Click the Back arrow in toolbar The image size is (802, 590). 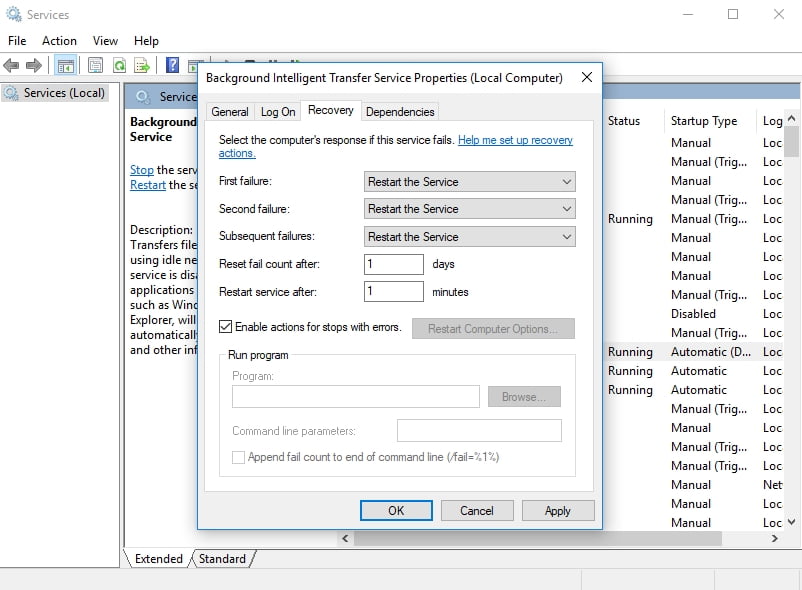(12, 66)
